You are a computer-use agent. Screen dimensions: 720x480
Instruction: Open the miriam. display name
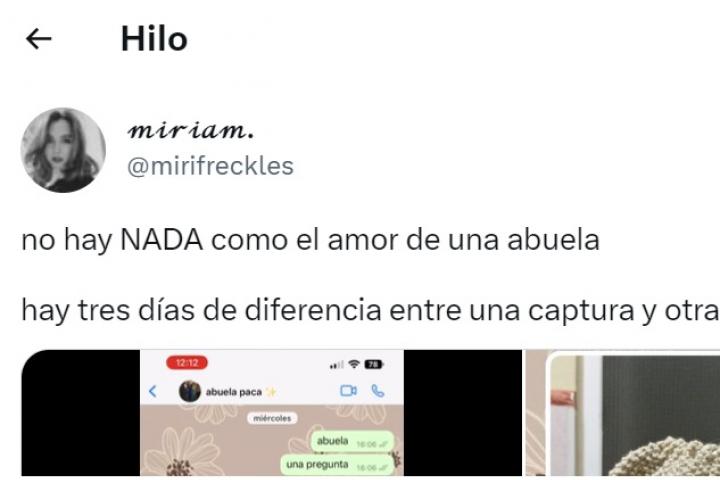click(x=191, y=130)
